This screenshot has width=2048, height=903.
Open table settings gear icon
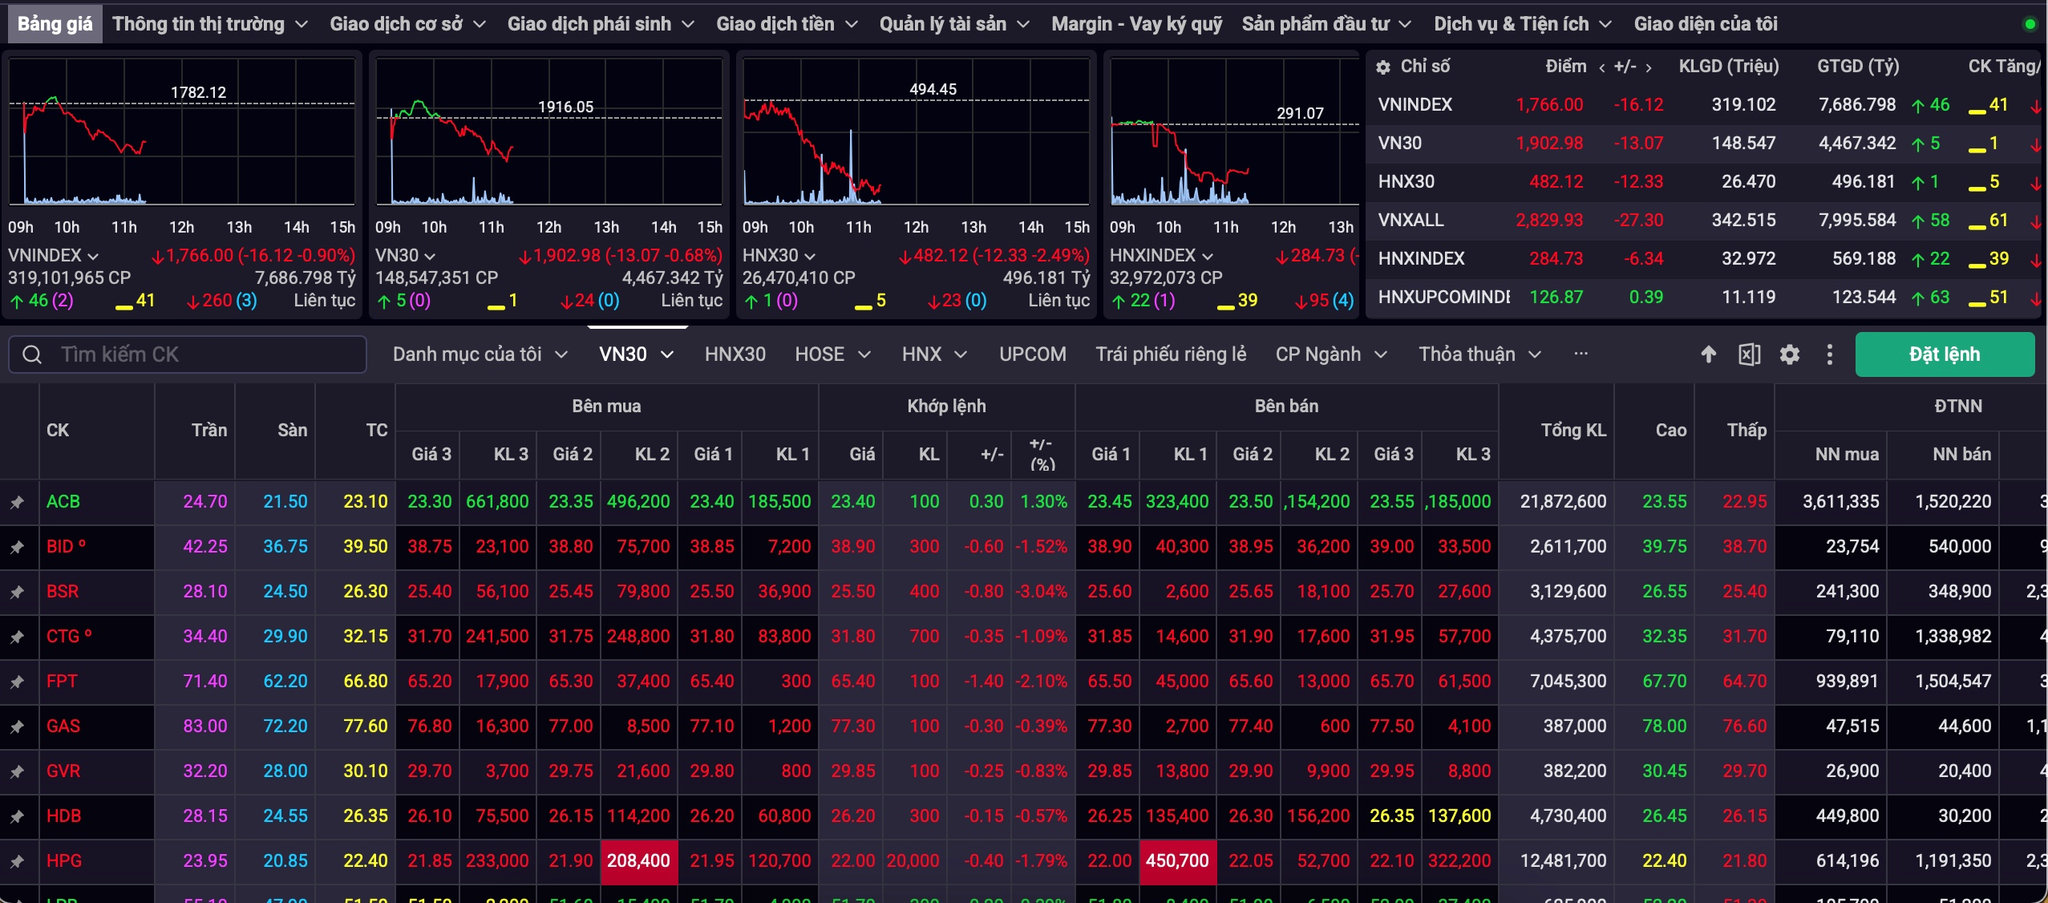(x=1790, y=354)
